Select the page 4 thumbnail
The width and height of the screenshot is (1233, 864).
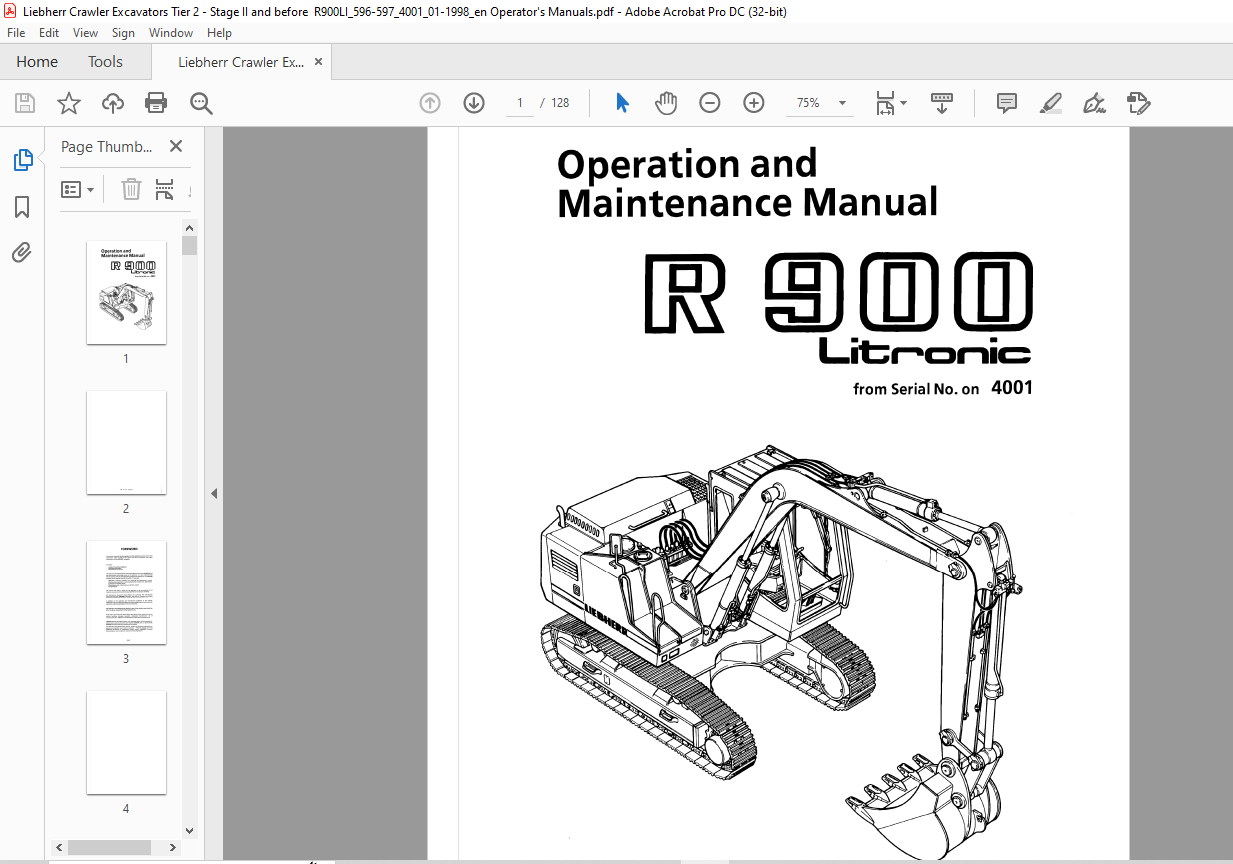click(x=126, y=742)
